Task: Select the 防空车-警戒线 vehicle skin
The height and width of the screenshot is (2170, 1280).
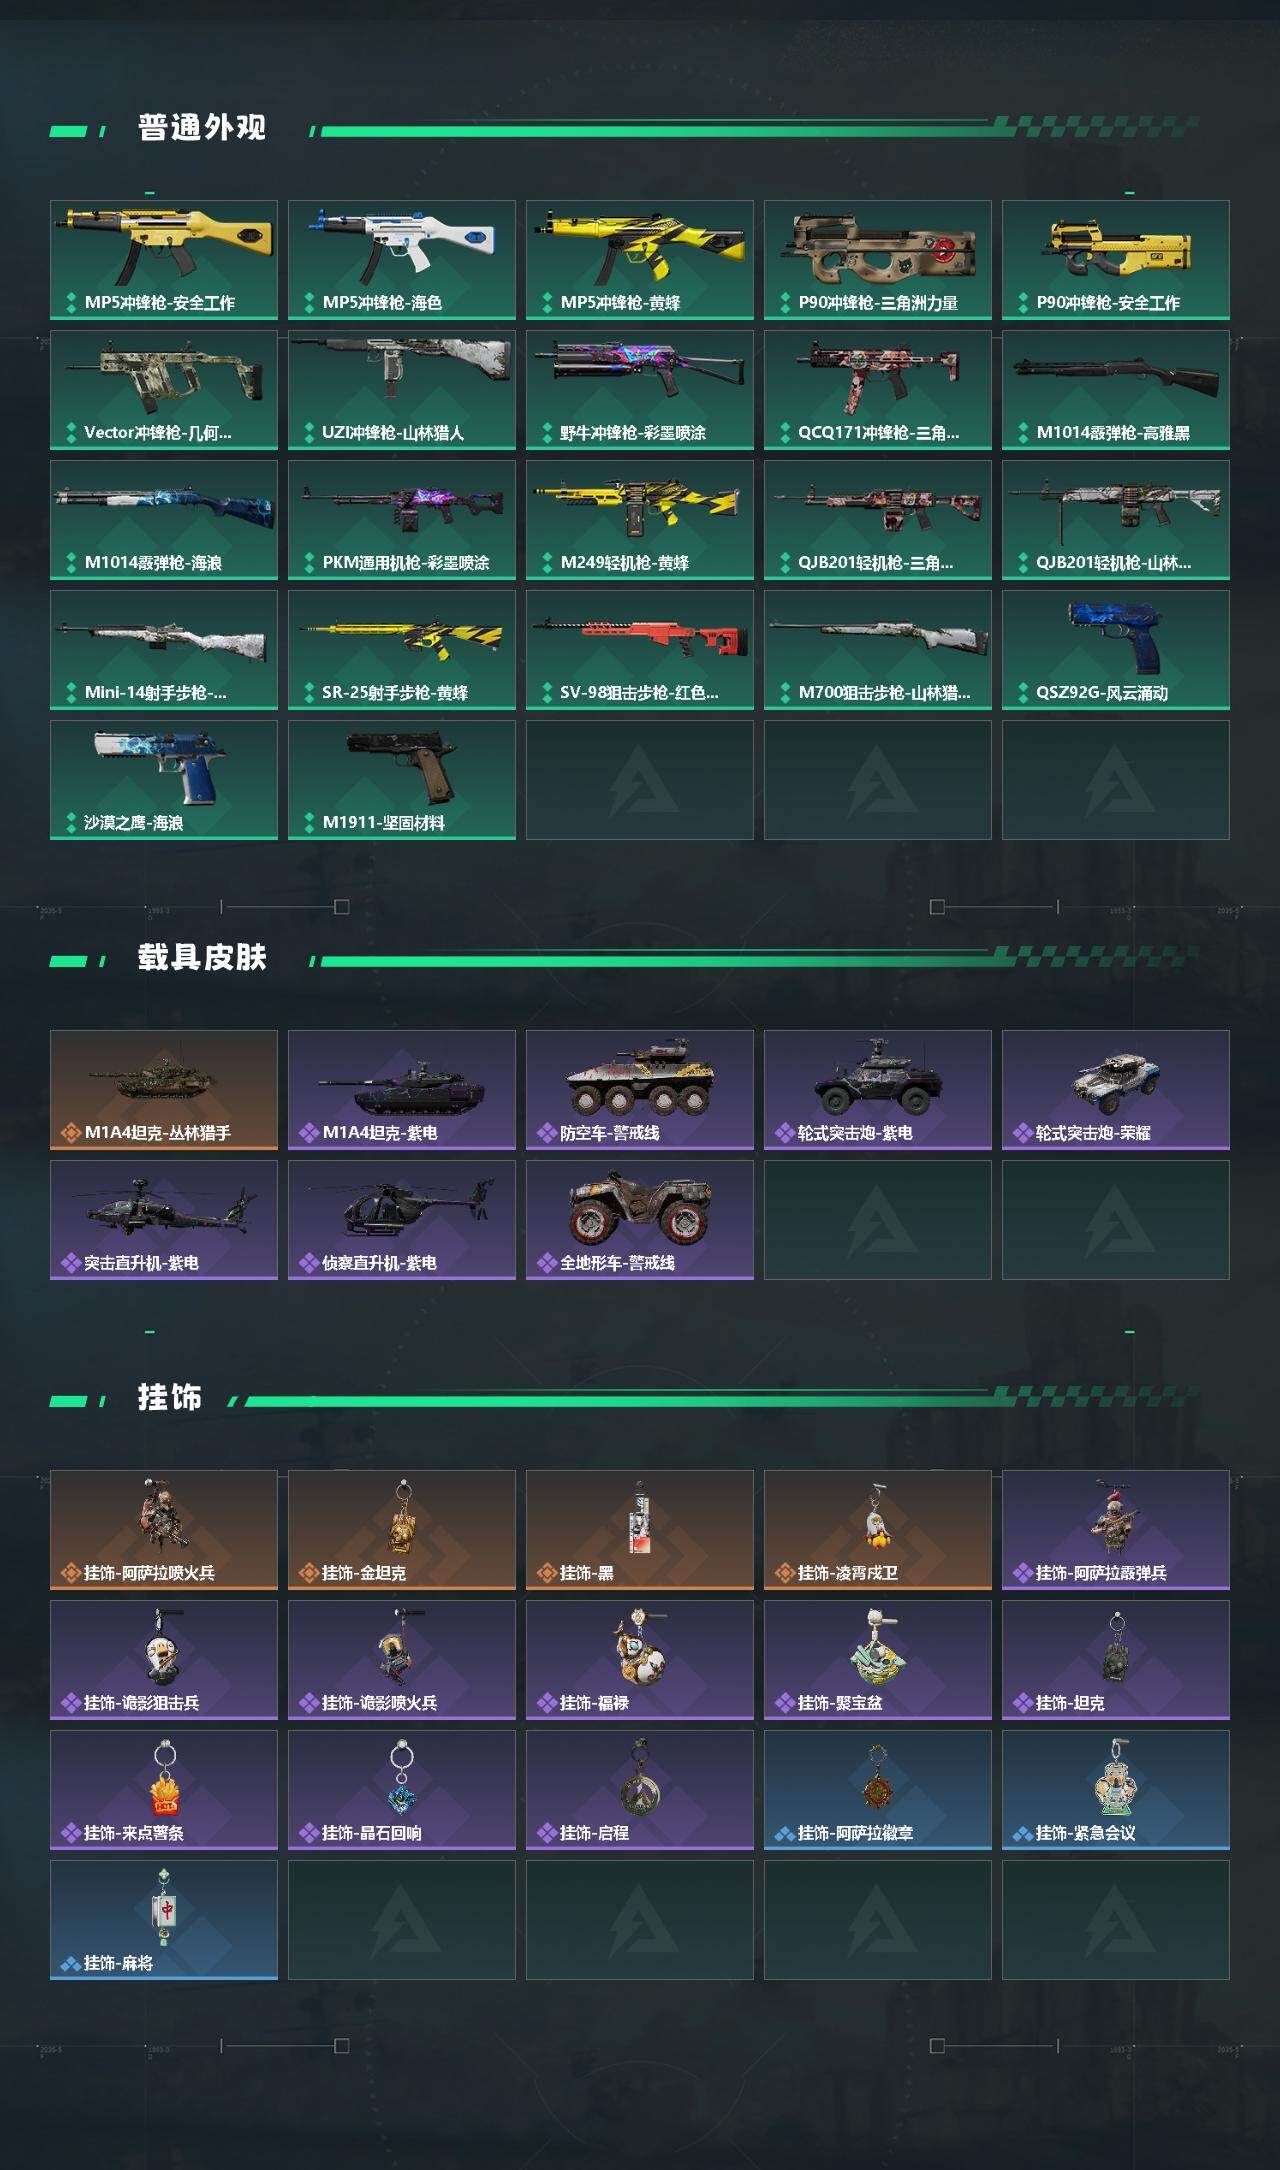Action: pyautogui.click(x=640, y=1090)
